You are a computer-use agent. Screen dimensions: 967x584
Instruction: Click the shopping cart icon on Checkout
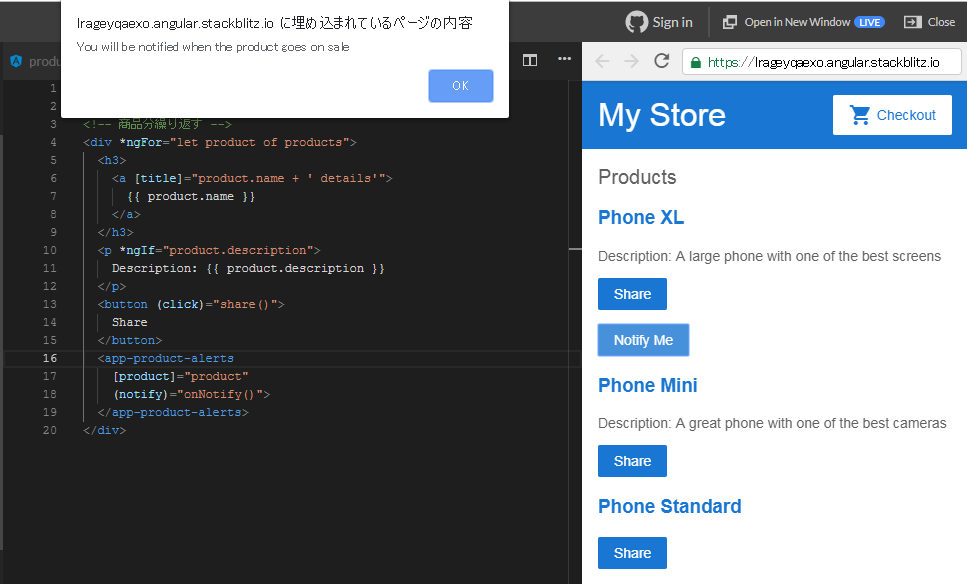pyautogui.click(x=859, y=115)
